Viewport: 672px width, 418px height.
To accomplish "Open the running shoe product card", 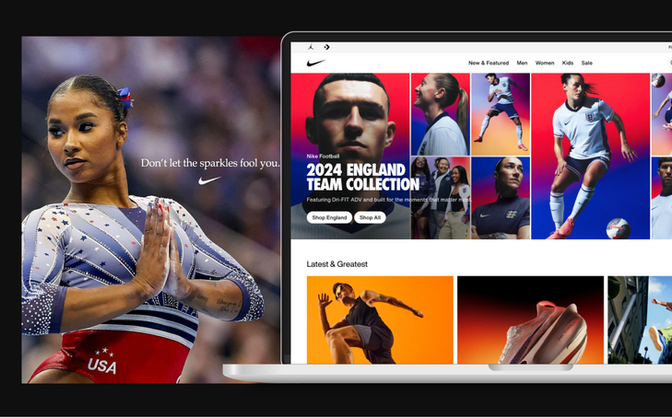I will (530, 320).
